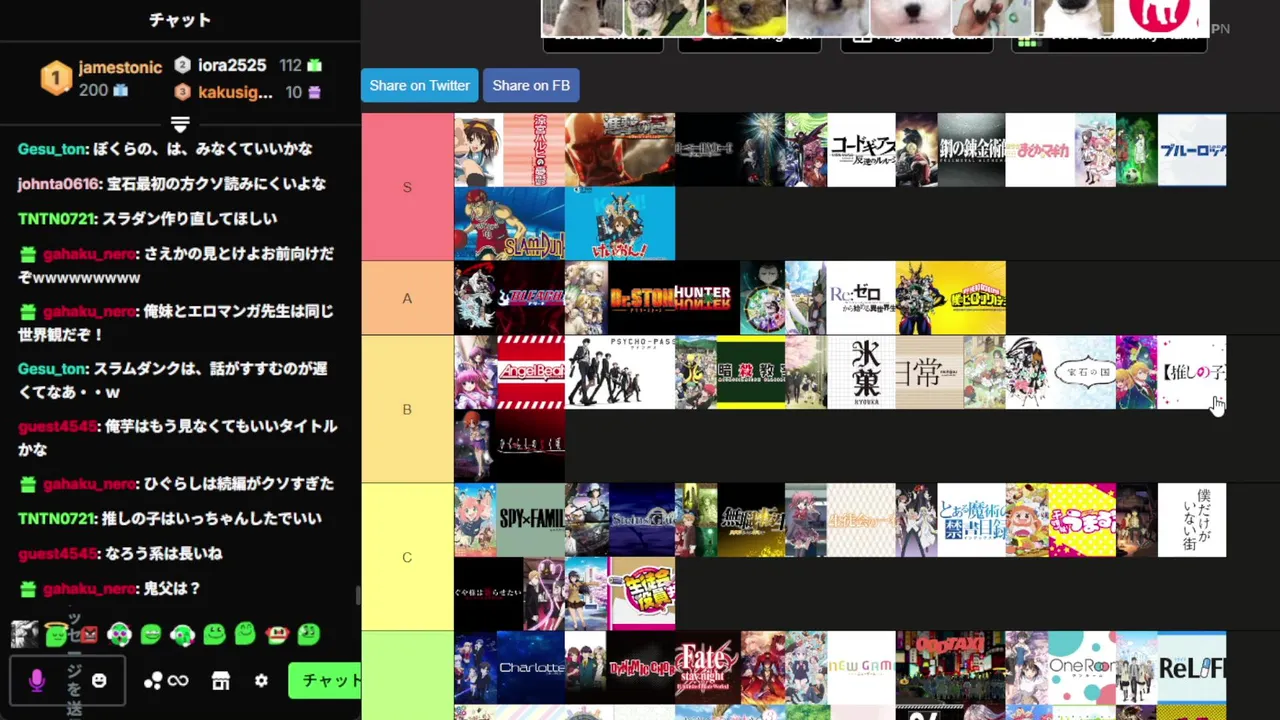Image resolution: width=1280 pixels, height=720 pixels.
Task: Click Gesu_ton on the スラムダンク message
Action: (52, 369)
